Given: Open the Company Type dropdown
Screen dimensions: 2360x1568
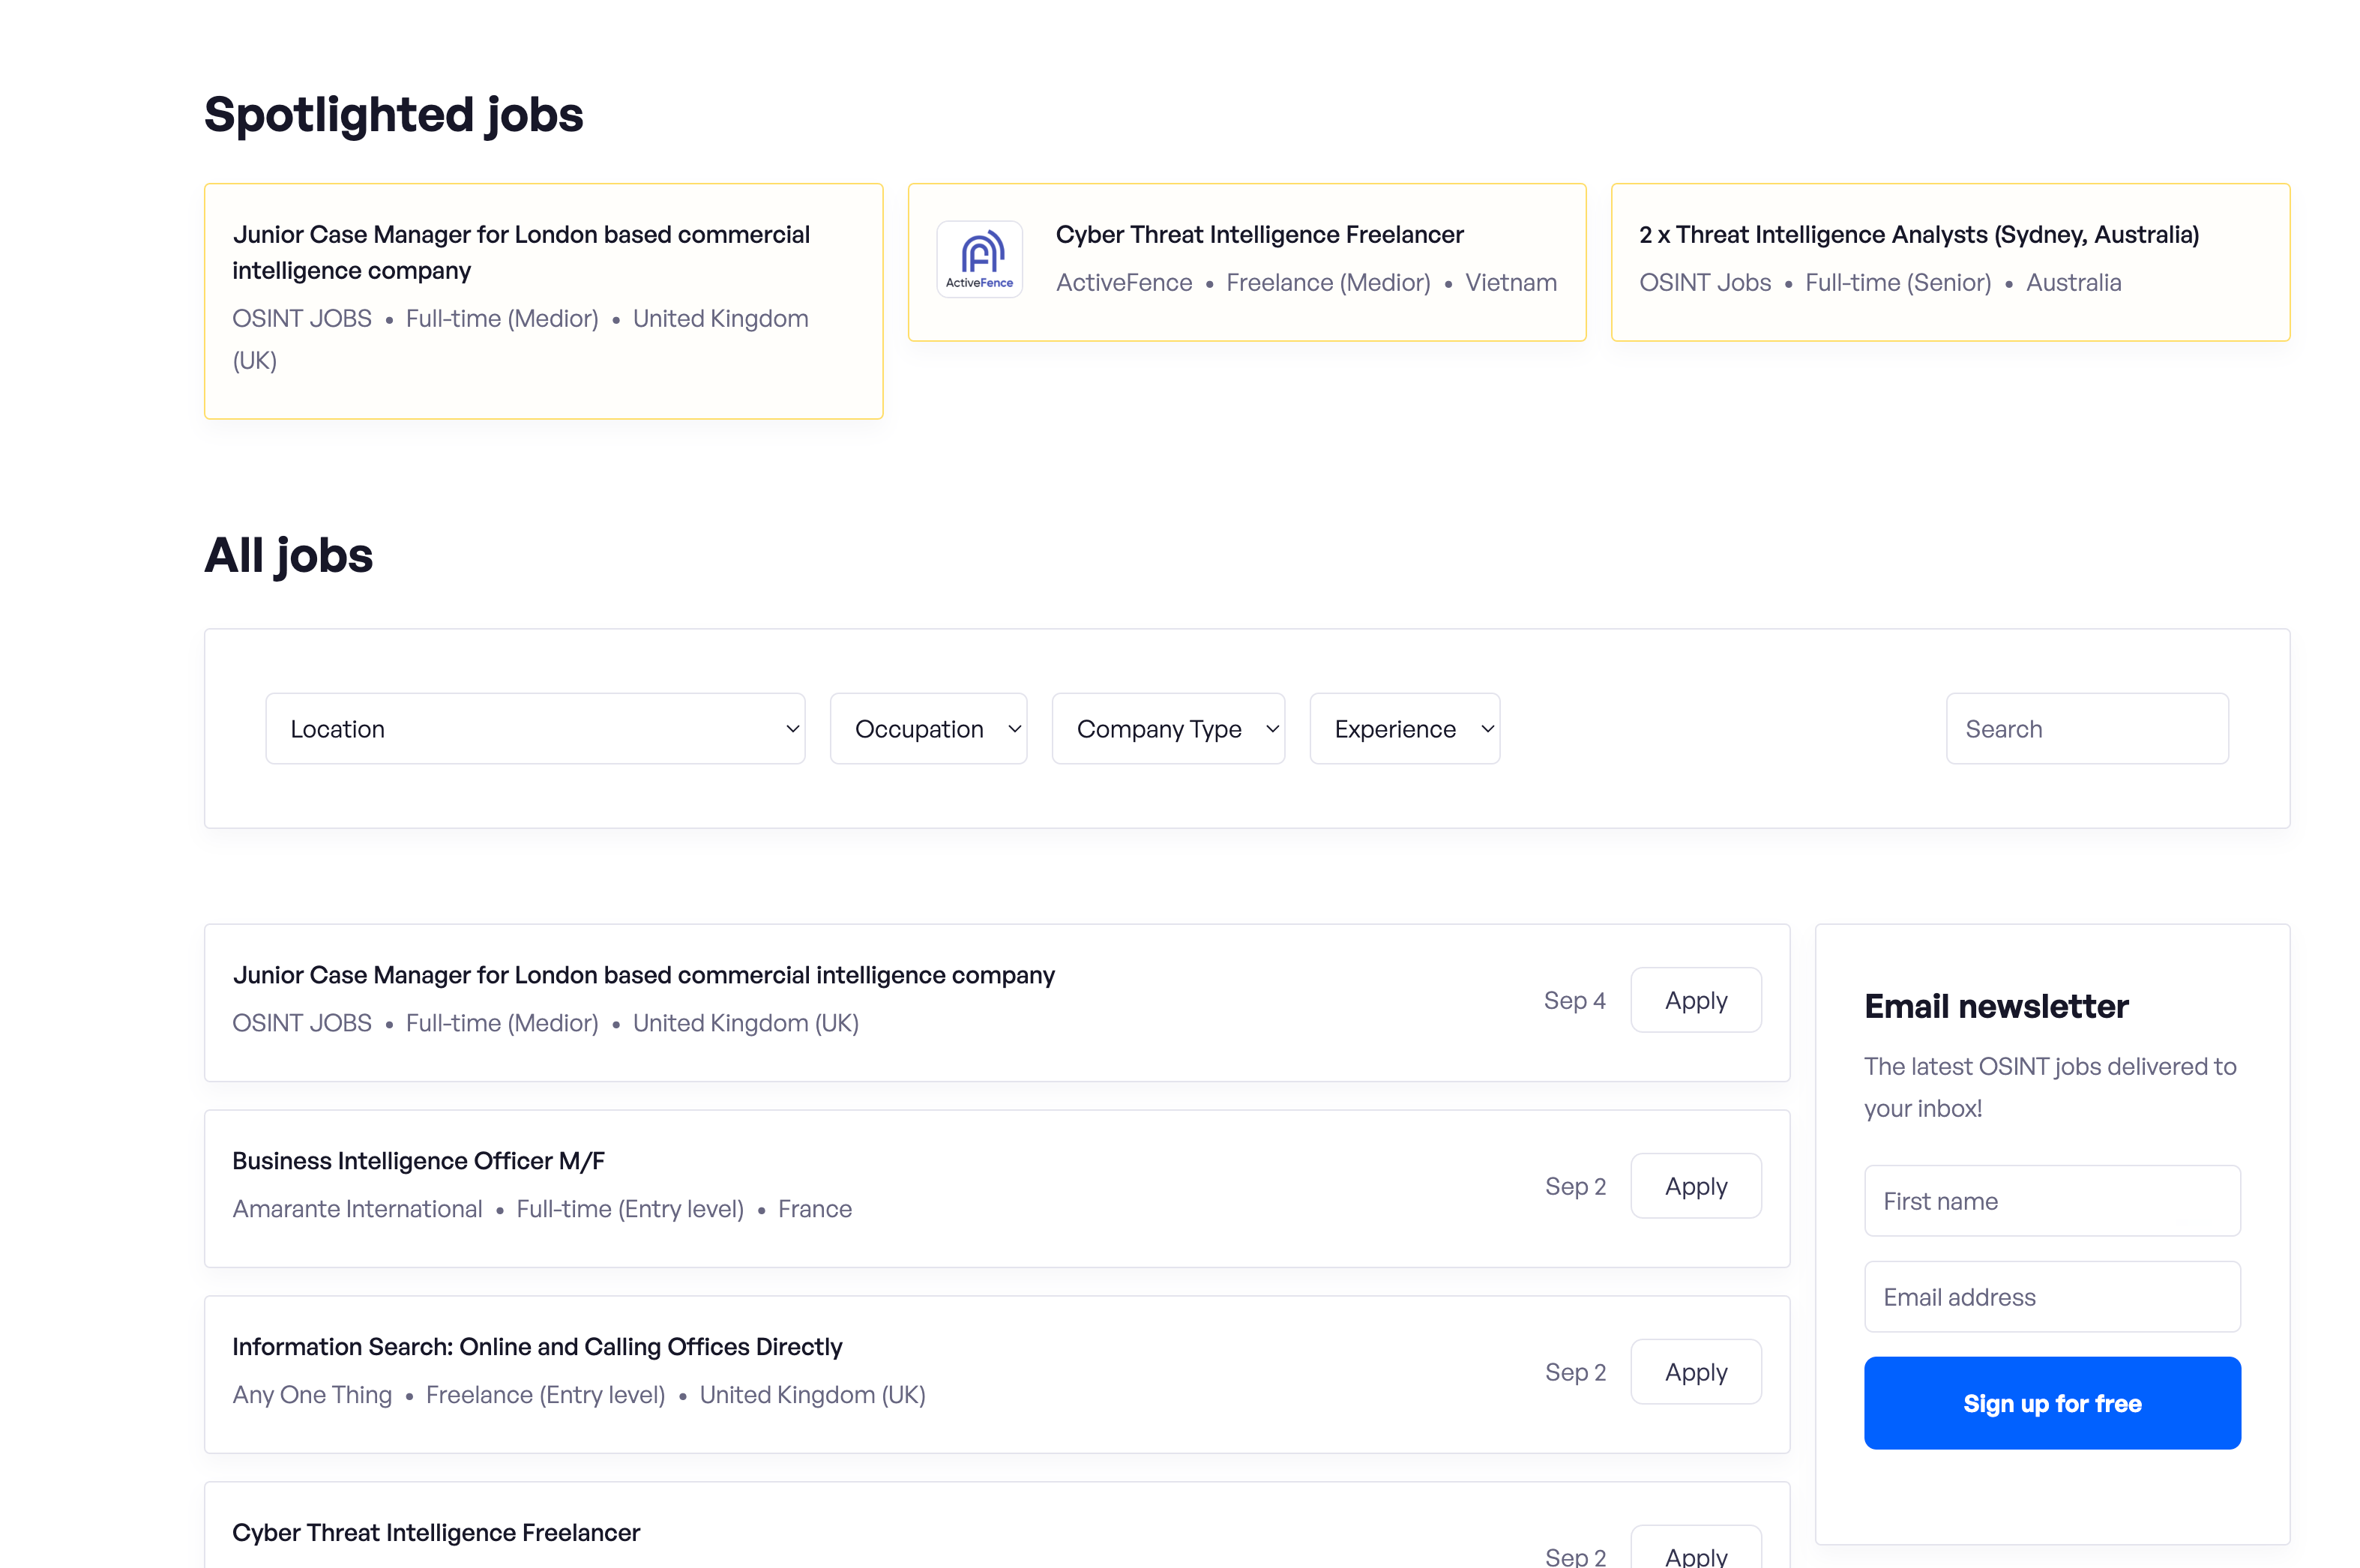Looking at the screenshot, I should [1168, 728].
